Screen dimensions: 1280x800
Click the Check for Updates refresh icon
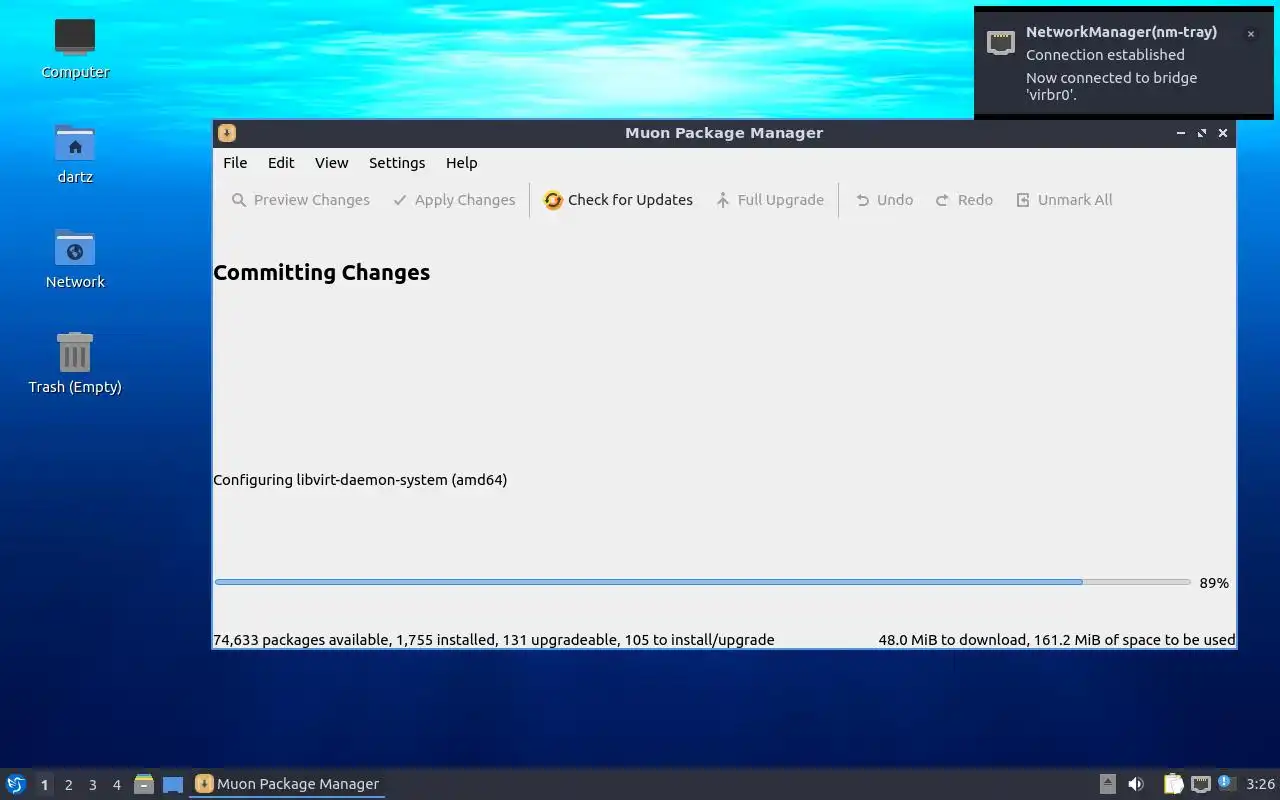[553, 200]
